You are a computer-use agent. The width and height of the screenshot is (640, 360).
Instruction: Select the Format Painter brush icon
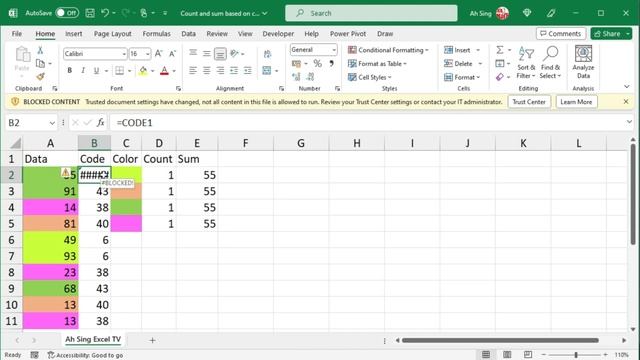[40, 77]
